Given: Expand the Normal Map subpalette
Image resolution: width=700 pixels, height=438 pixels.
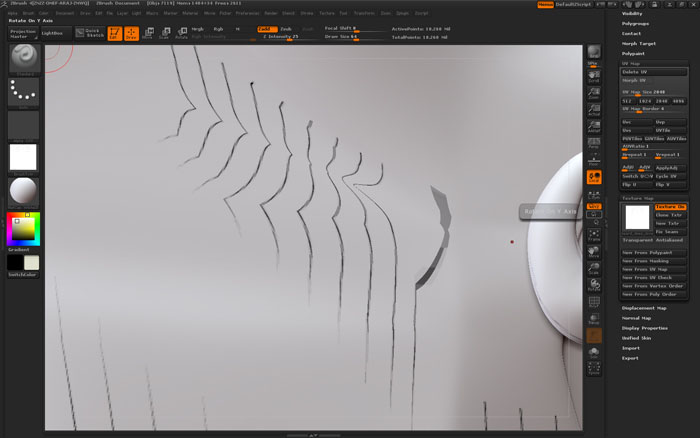Looking at the screenshot, I should 636,318.
